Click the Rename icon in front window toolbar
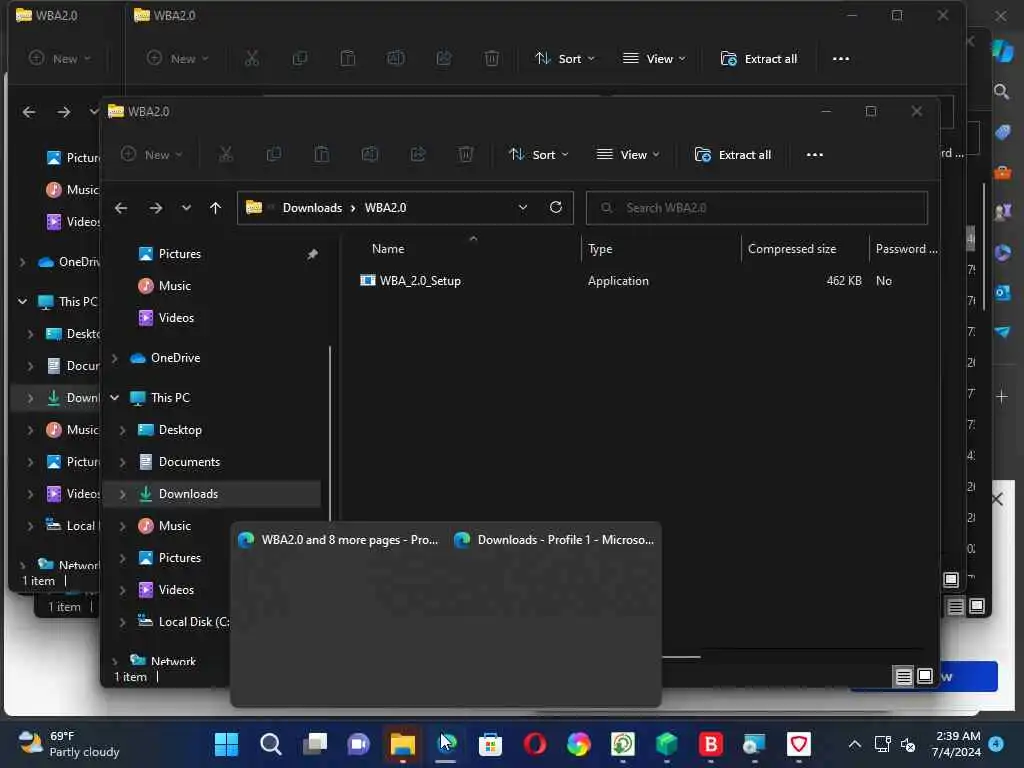 pos(370,155)
